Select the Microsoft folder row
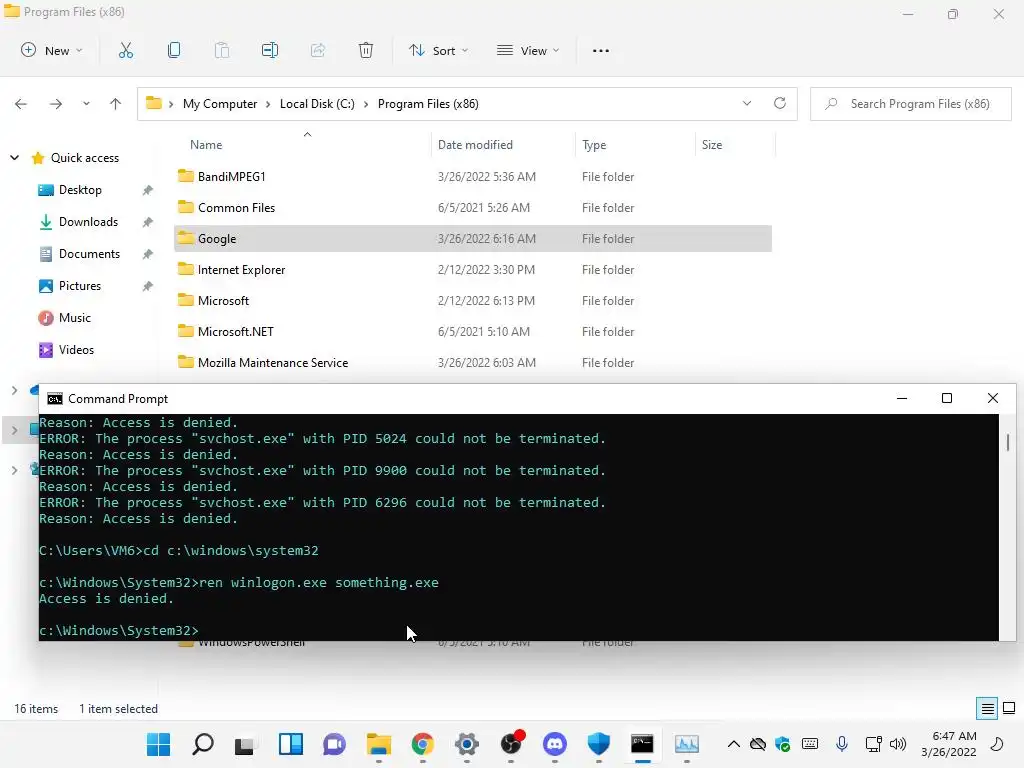This screenshot has height=768, width=1024. [473, 300]
